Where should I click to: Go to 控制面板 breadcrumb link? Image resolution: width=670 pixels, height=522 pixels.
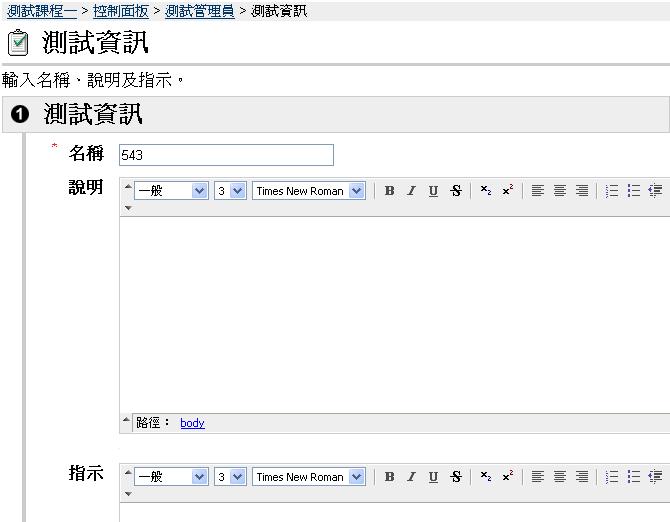click(x=120, y=11)
